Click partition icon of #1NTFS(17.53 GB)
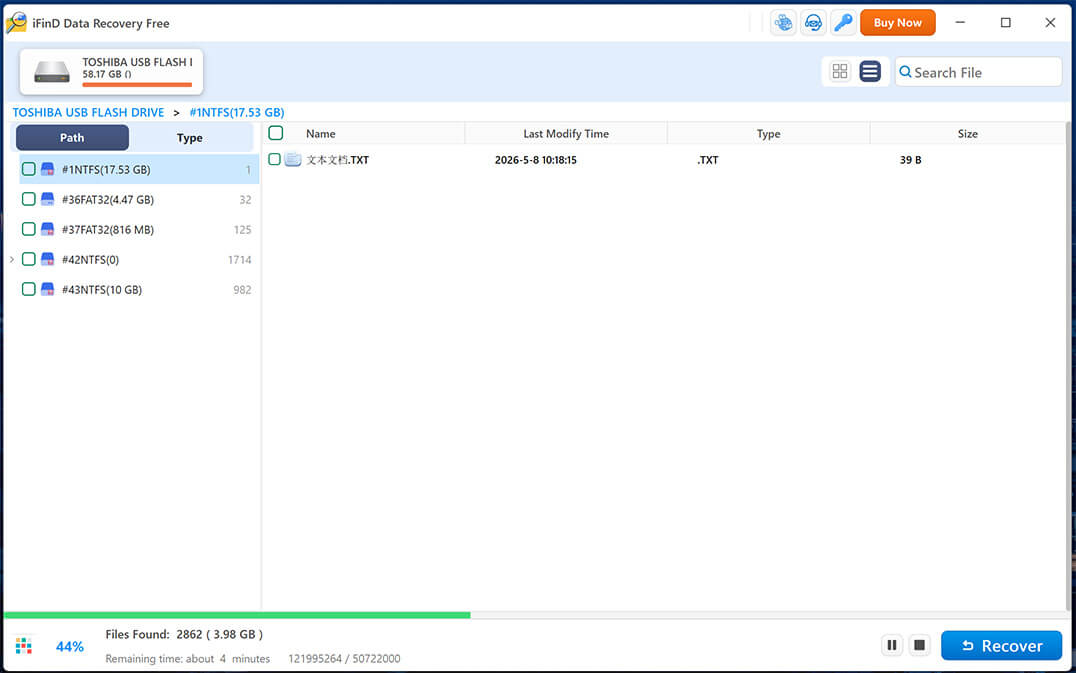The width and height of the screenshot is (1076, 673). click(47, 169)
